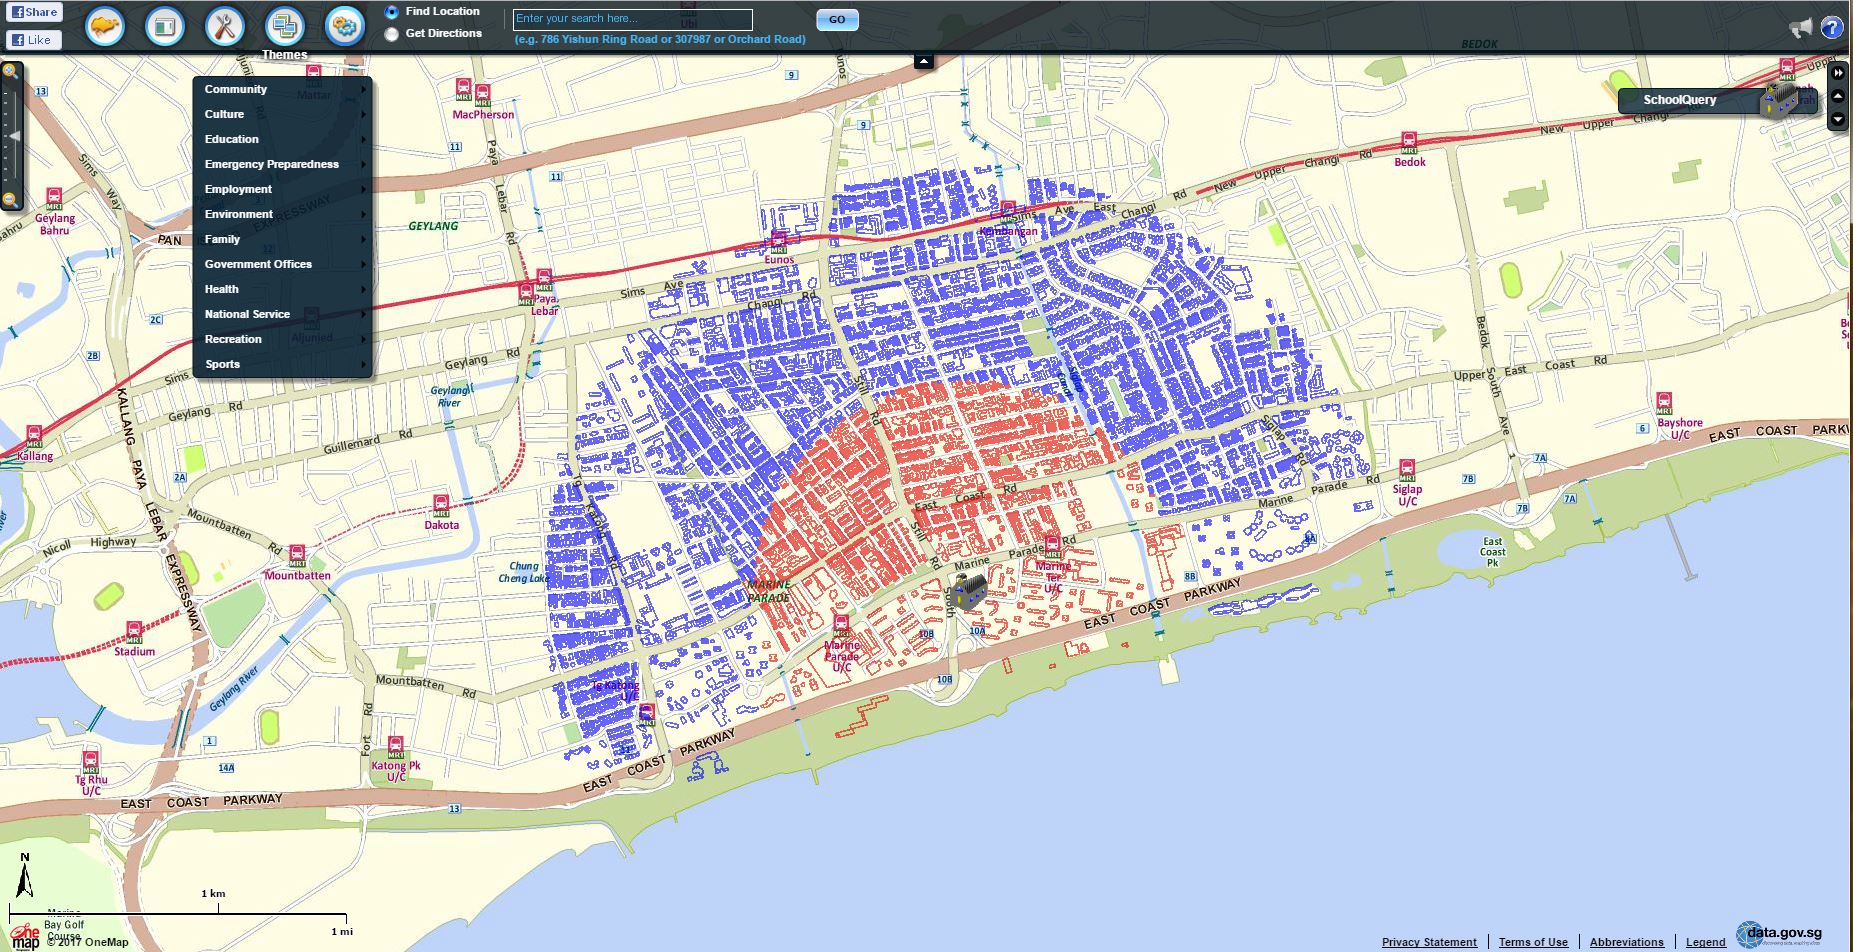Click the down arrow in layer panel

(1838, 120)
